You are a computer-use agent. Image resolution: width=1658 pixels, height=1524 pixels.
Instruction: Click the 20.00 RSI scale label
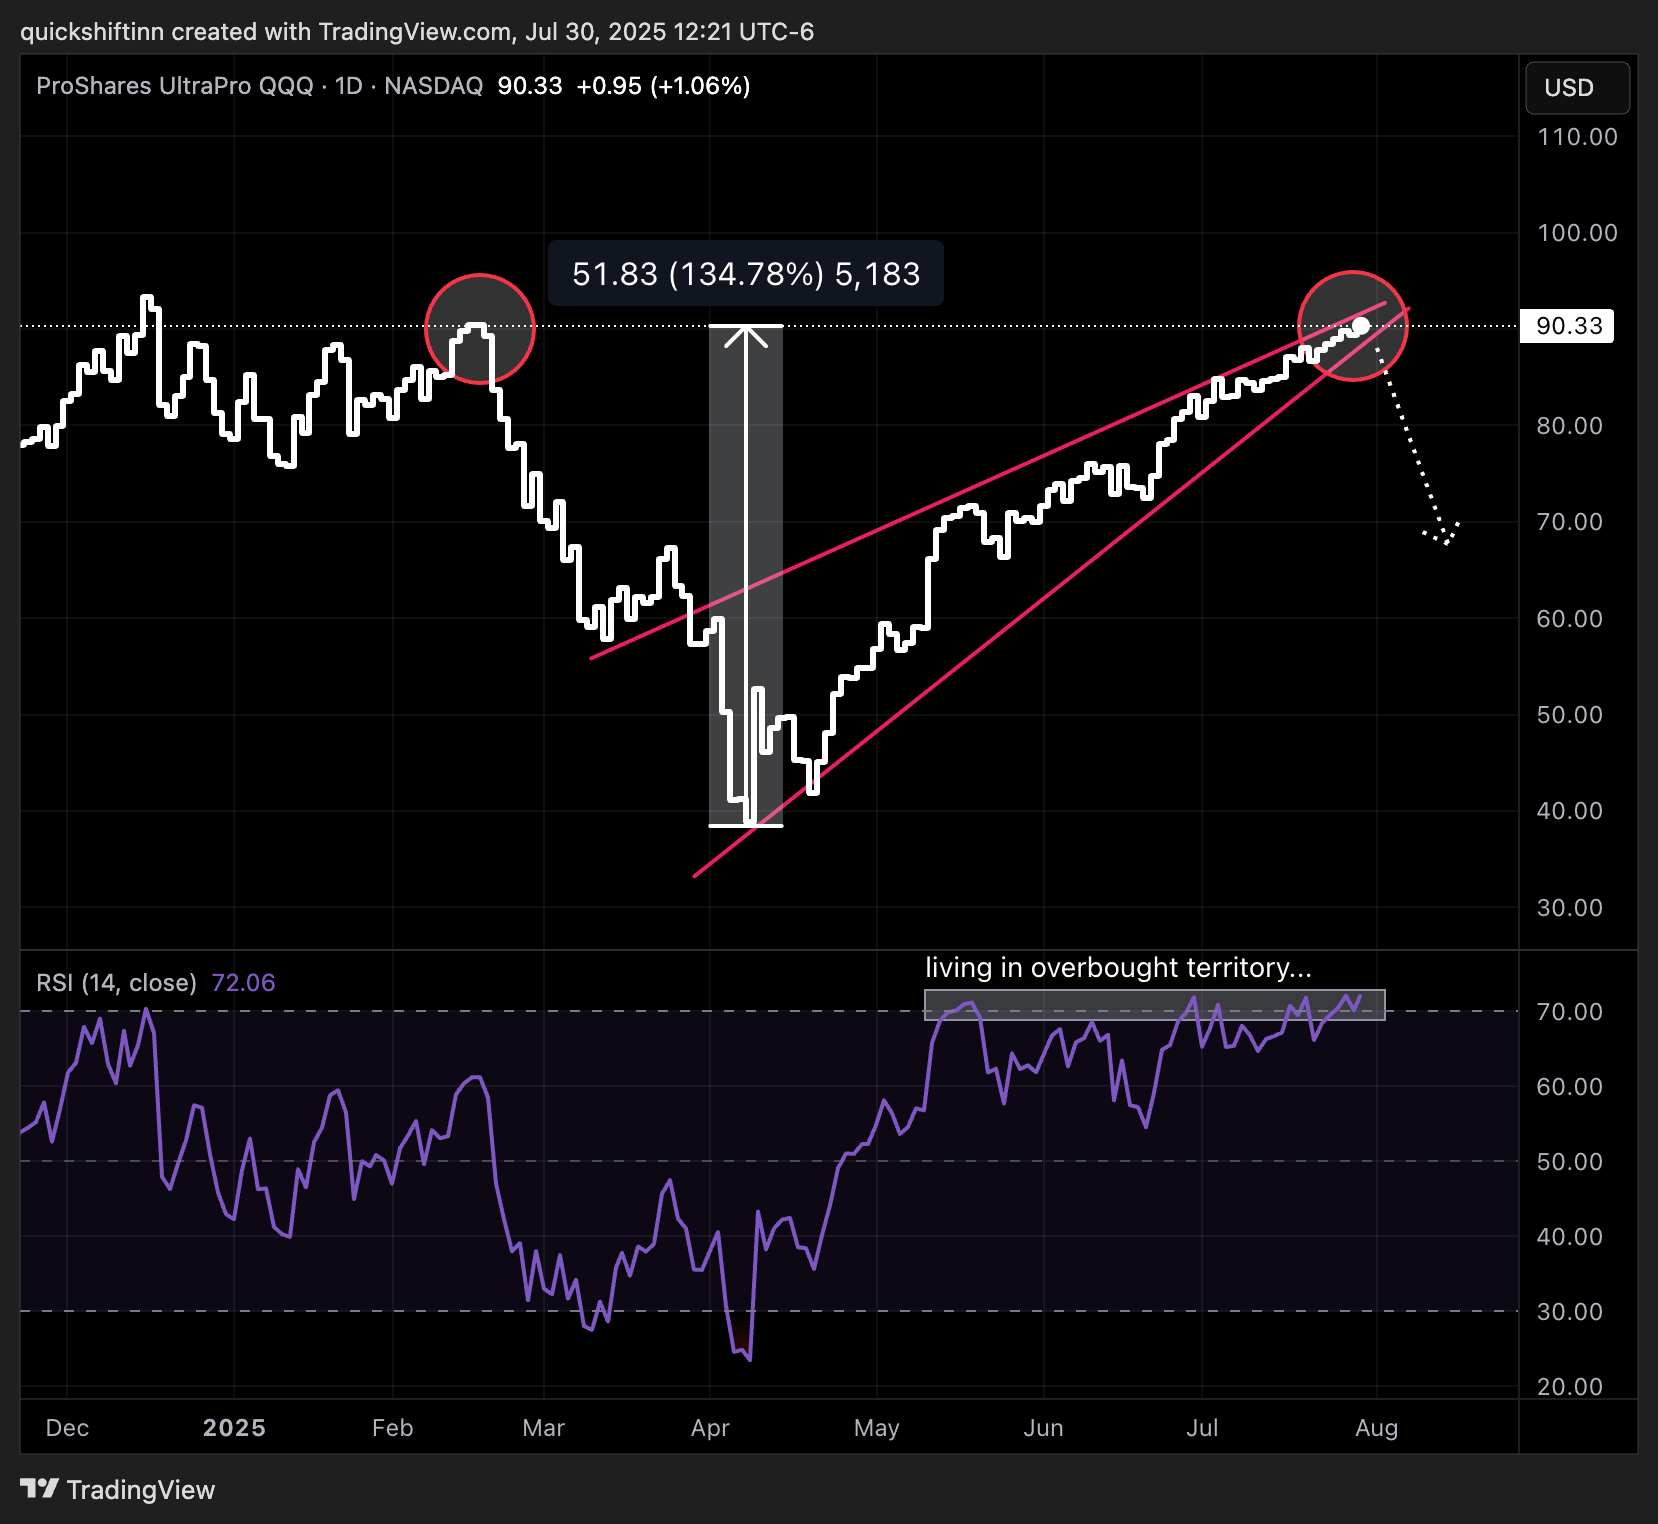pos(1569,1387)
